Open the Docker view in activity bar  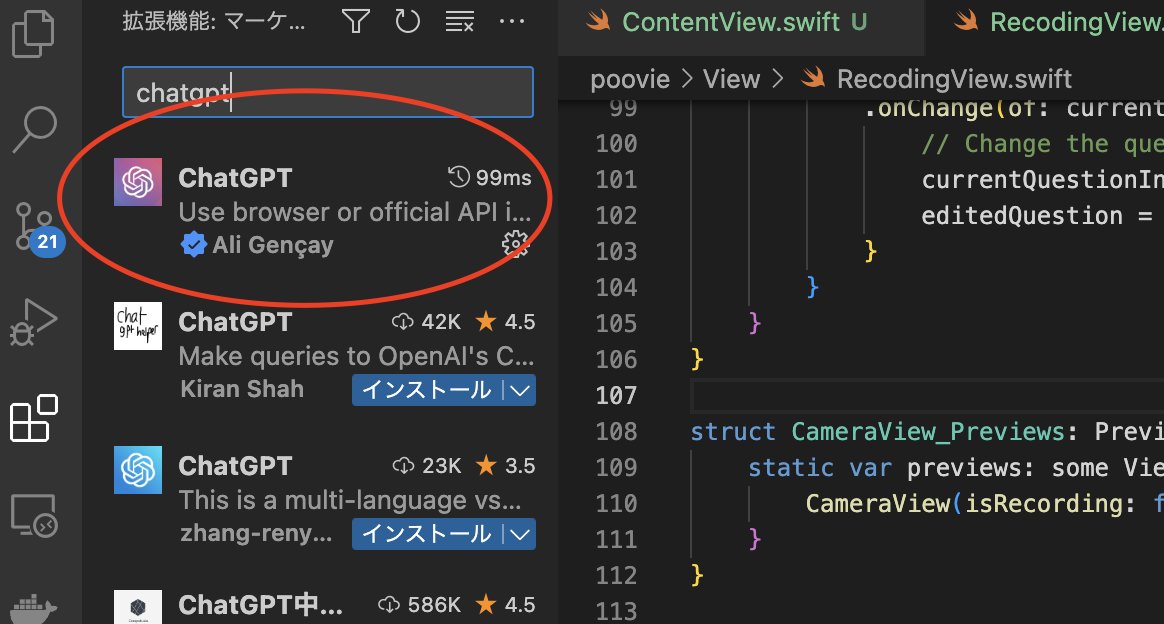34,608
